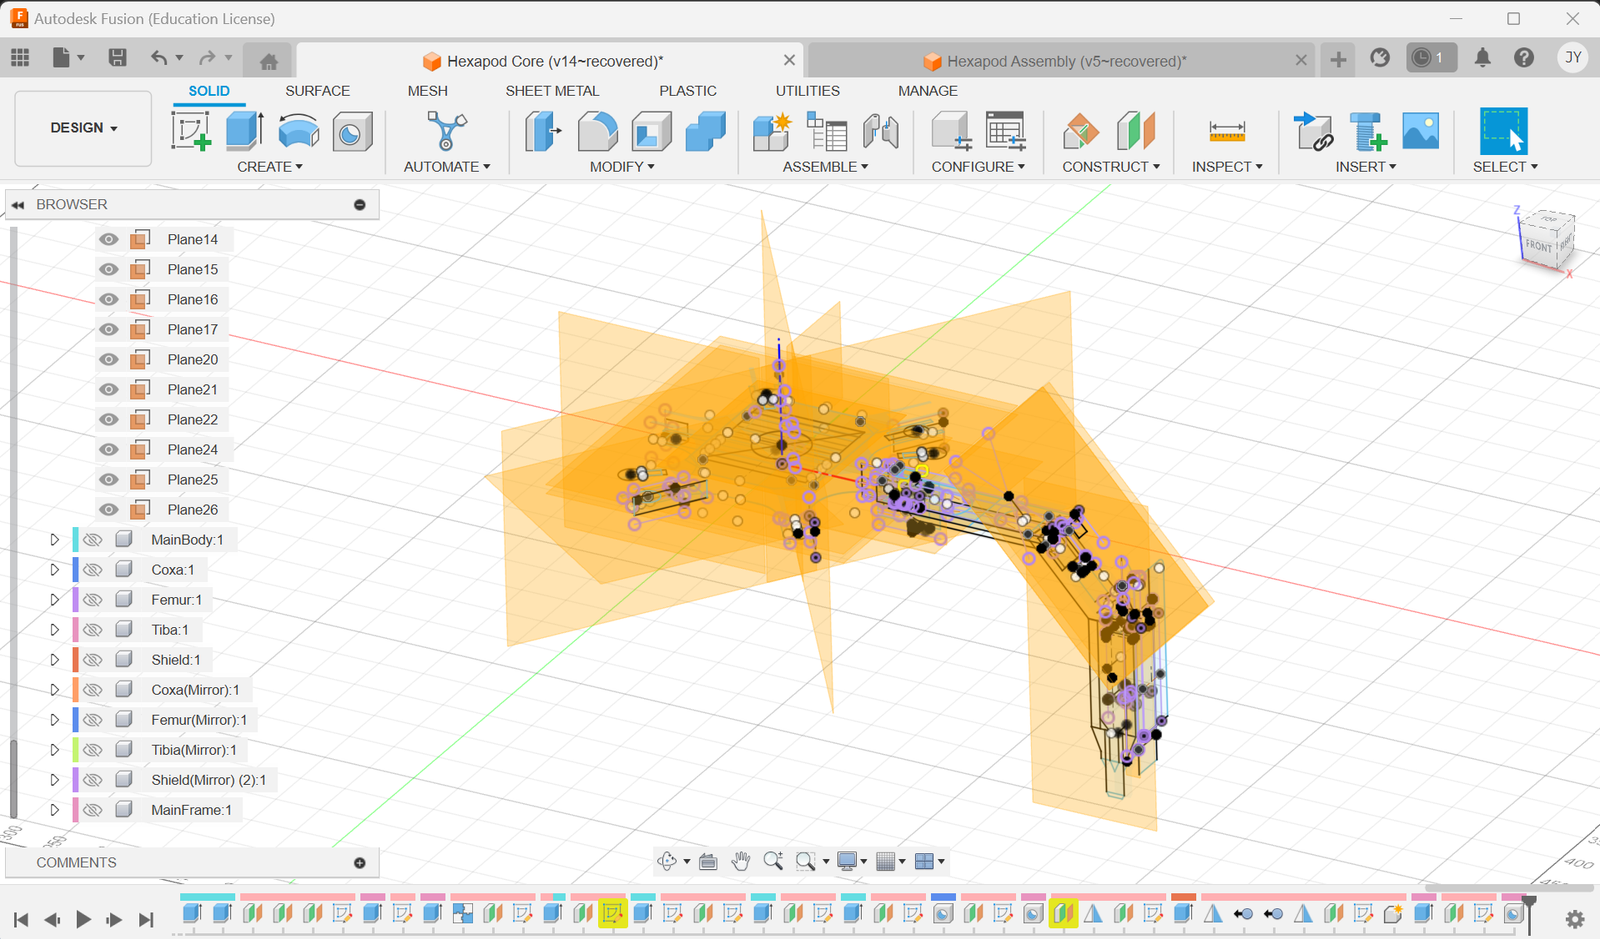The width and height of the screenshot is (1600, 939).
Task: Click the FRONT face of the ViewCube
Action: [x=1537, y=246]
